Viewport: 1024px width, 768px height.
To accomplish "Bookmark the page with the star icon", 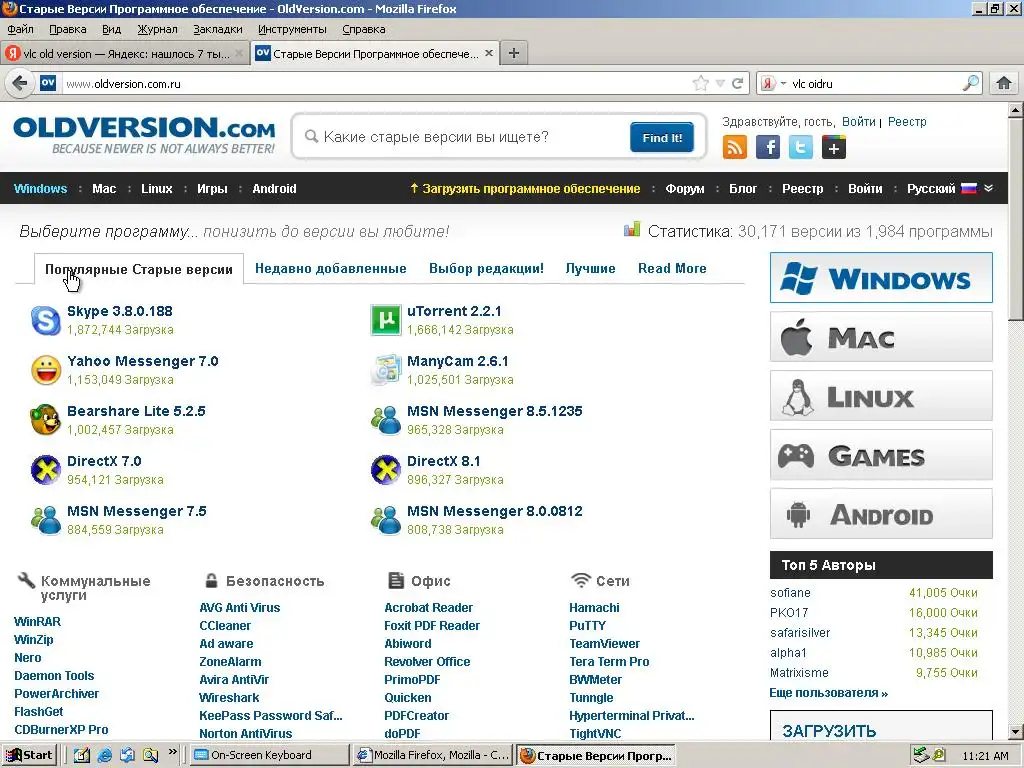I will pos(701,84).
